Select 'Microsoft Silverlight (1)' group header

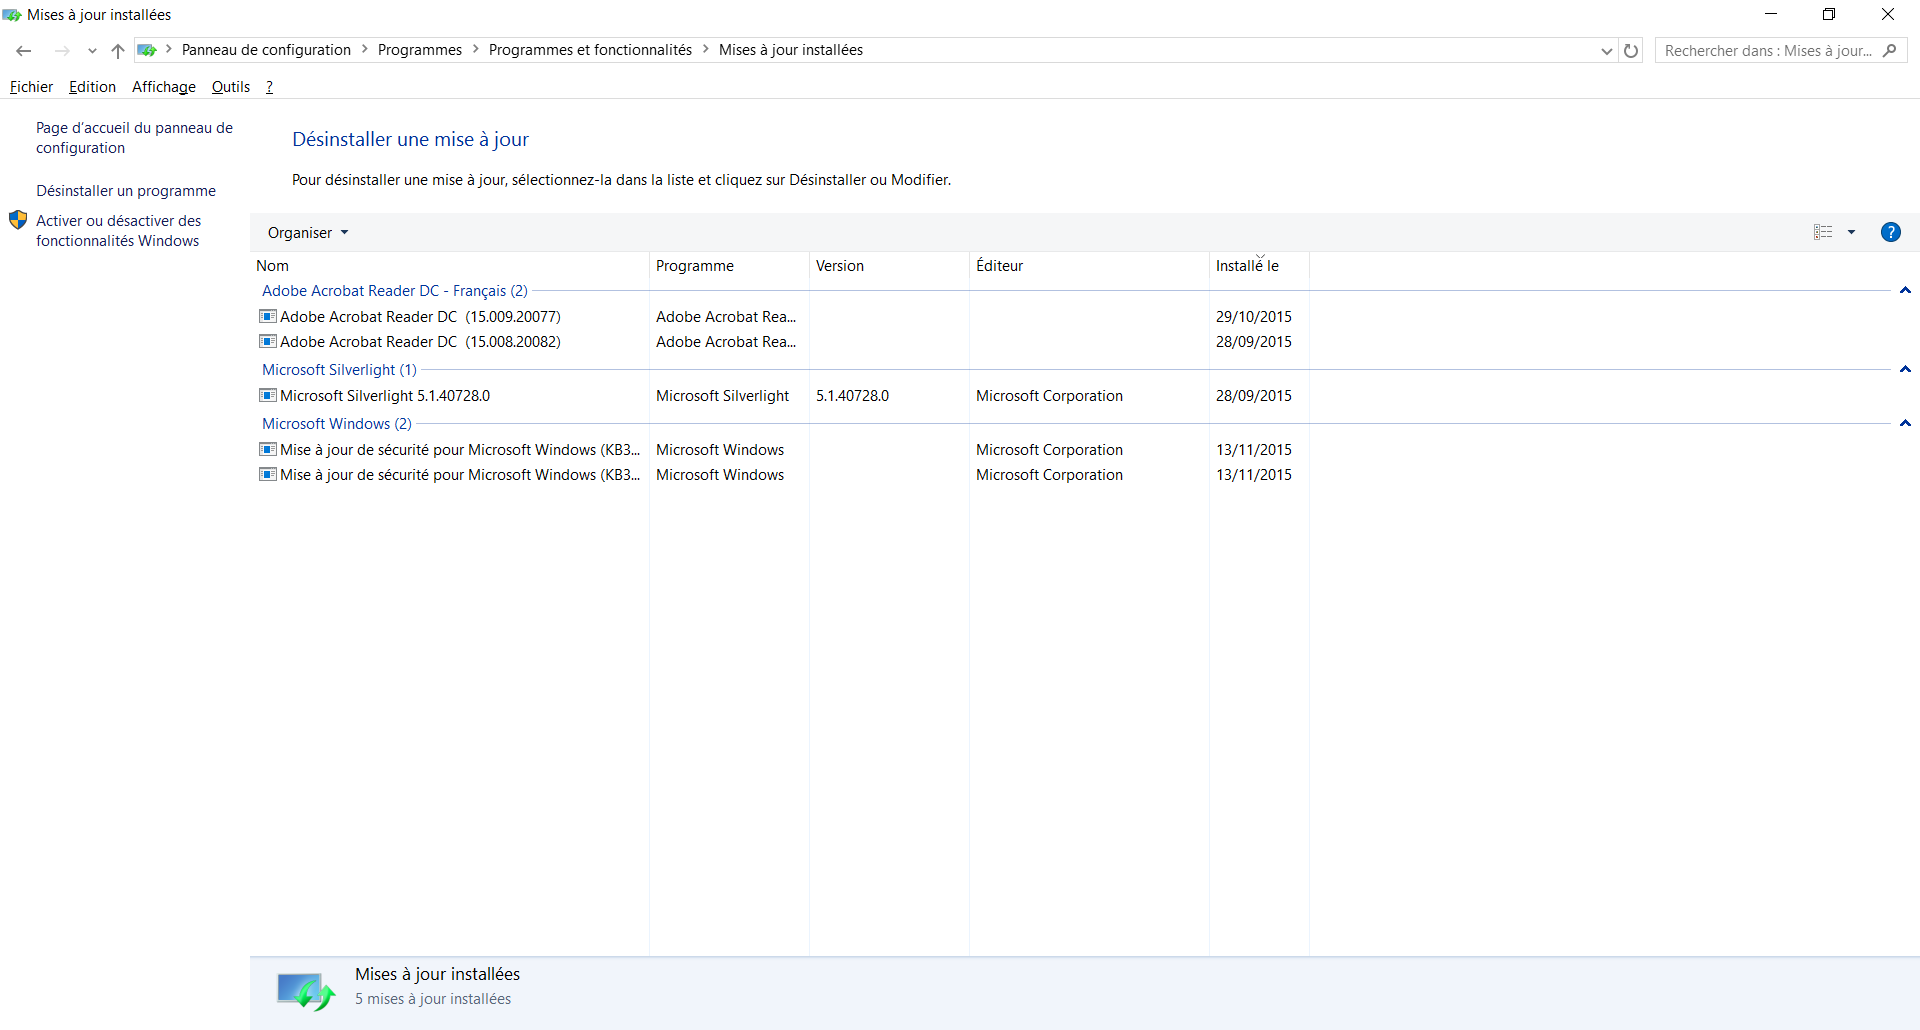click(339, 370)
